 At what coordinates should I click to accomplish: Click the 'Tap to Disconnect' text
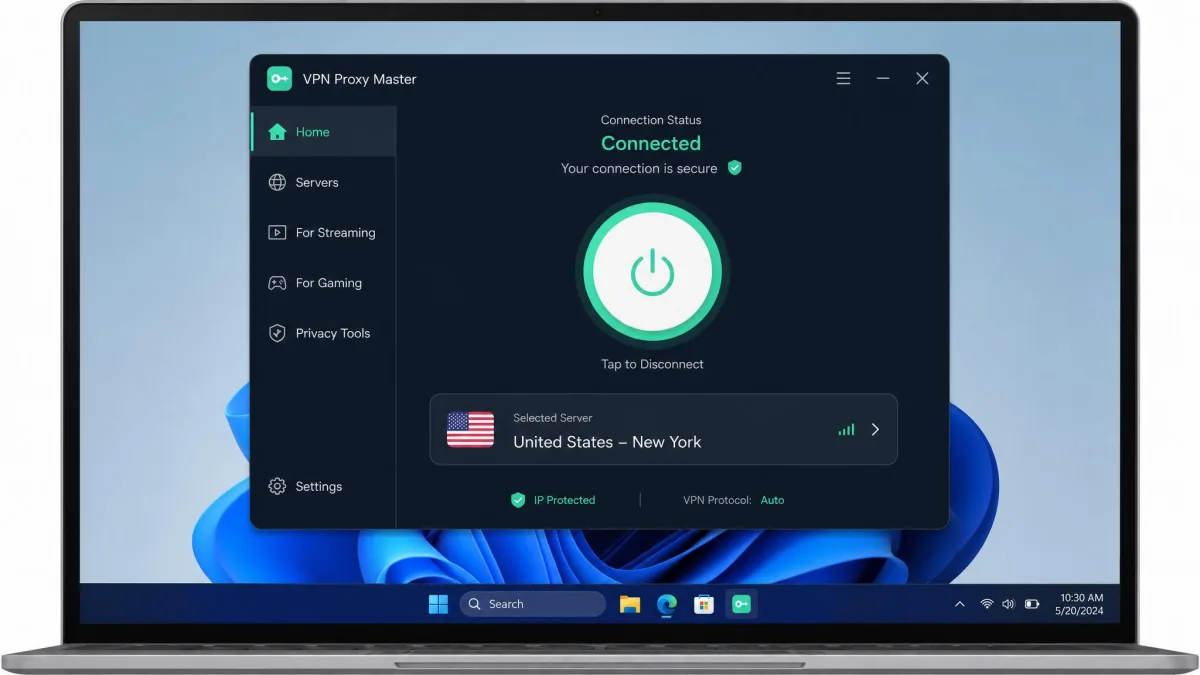[652, 364]
